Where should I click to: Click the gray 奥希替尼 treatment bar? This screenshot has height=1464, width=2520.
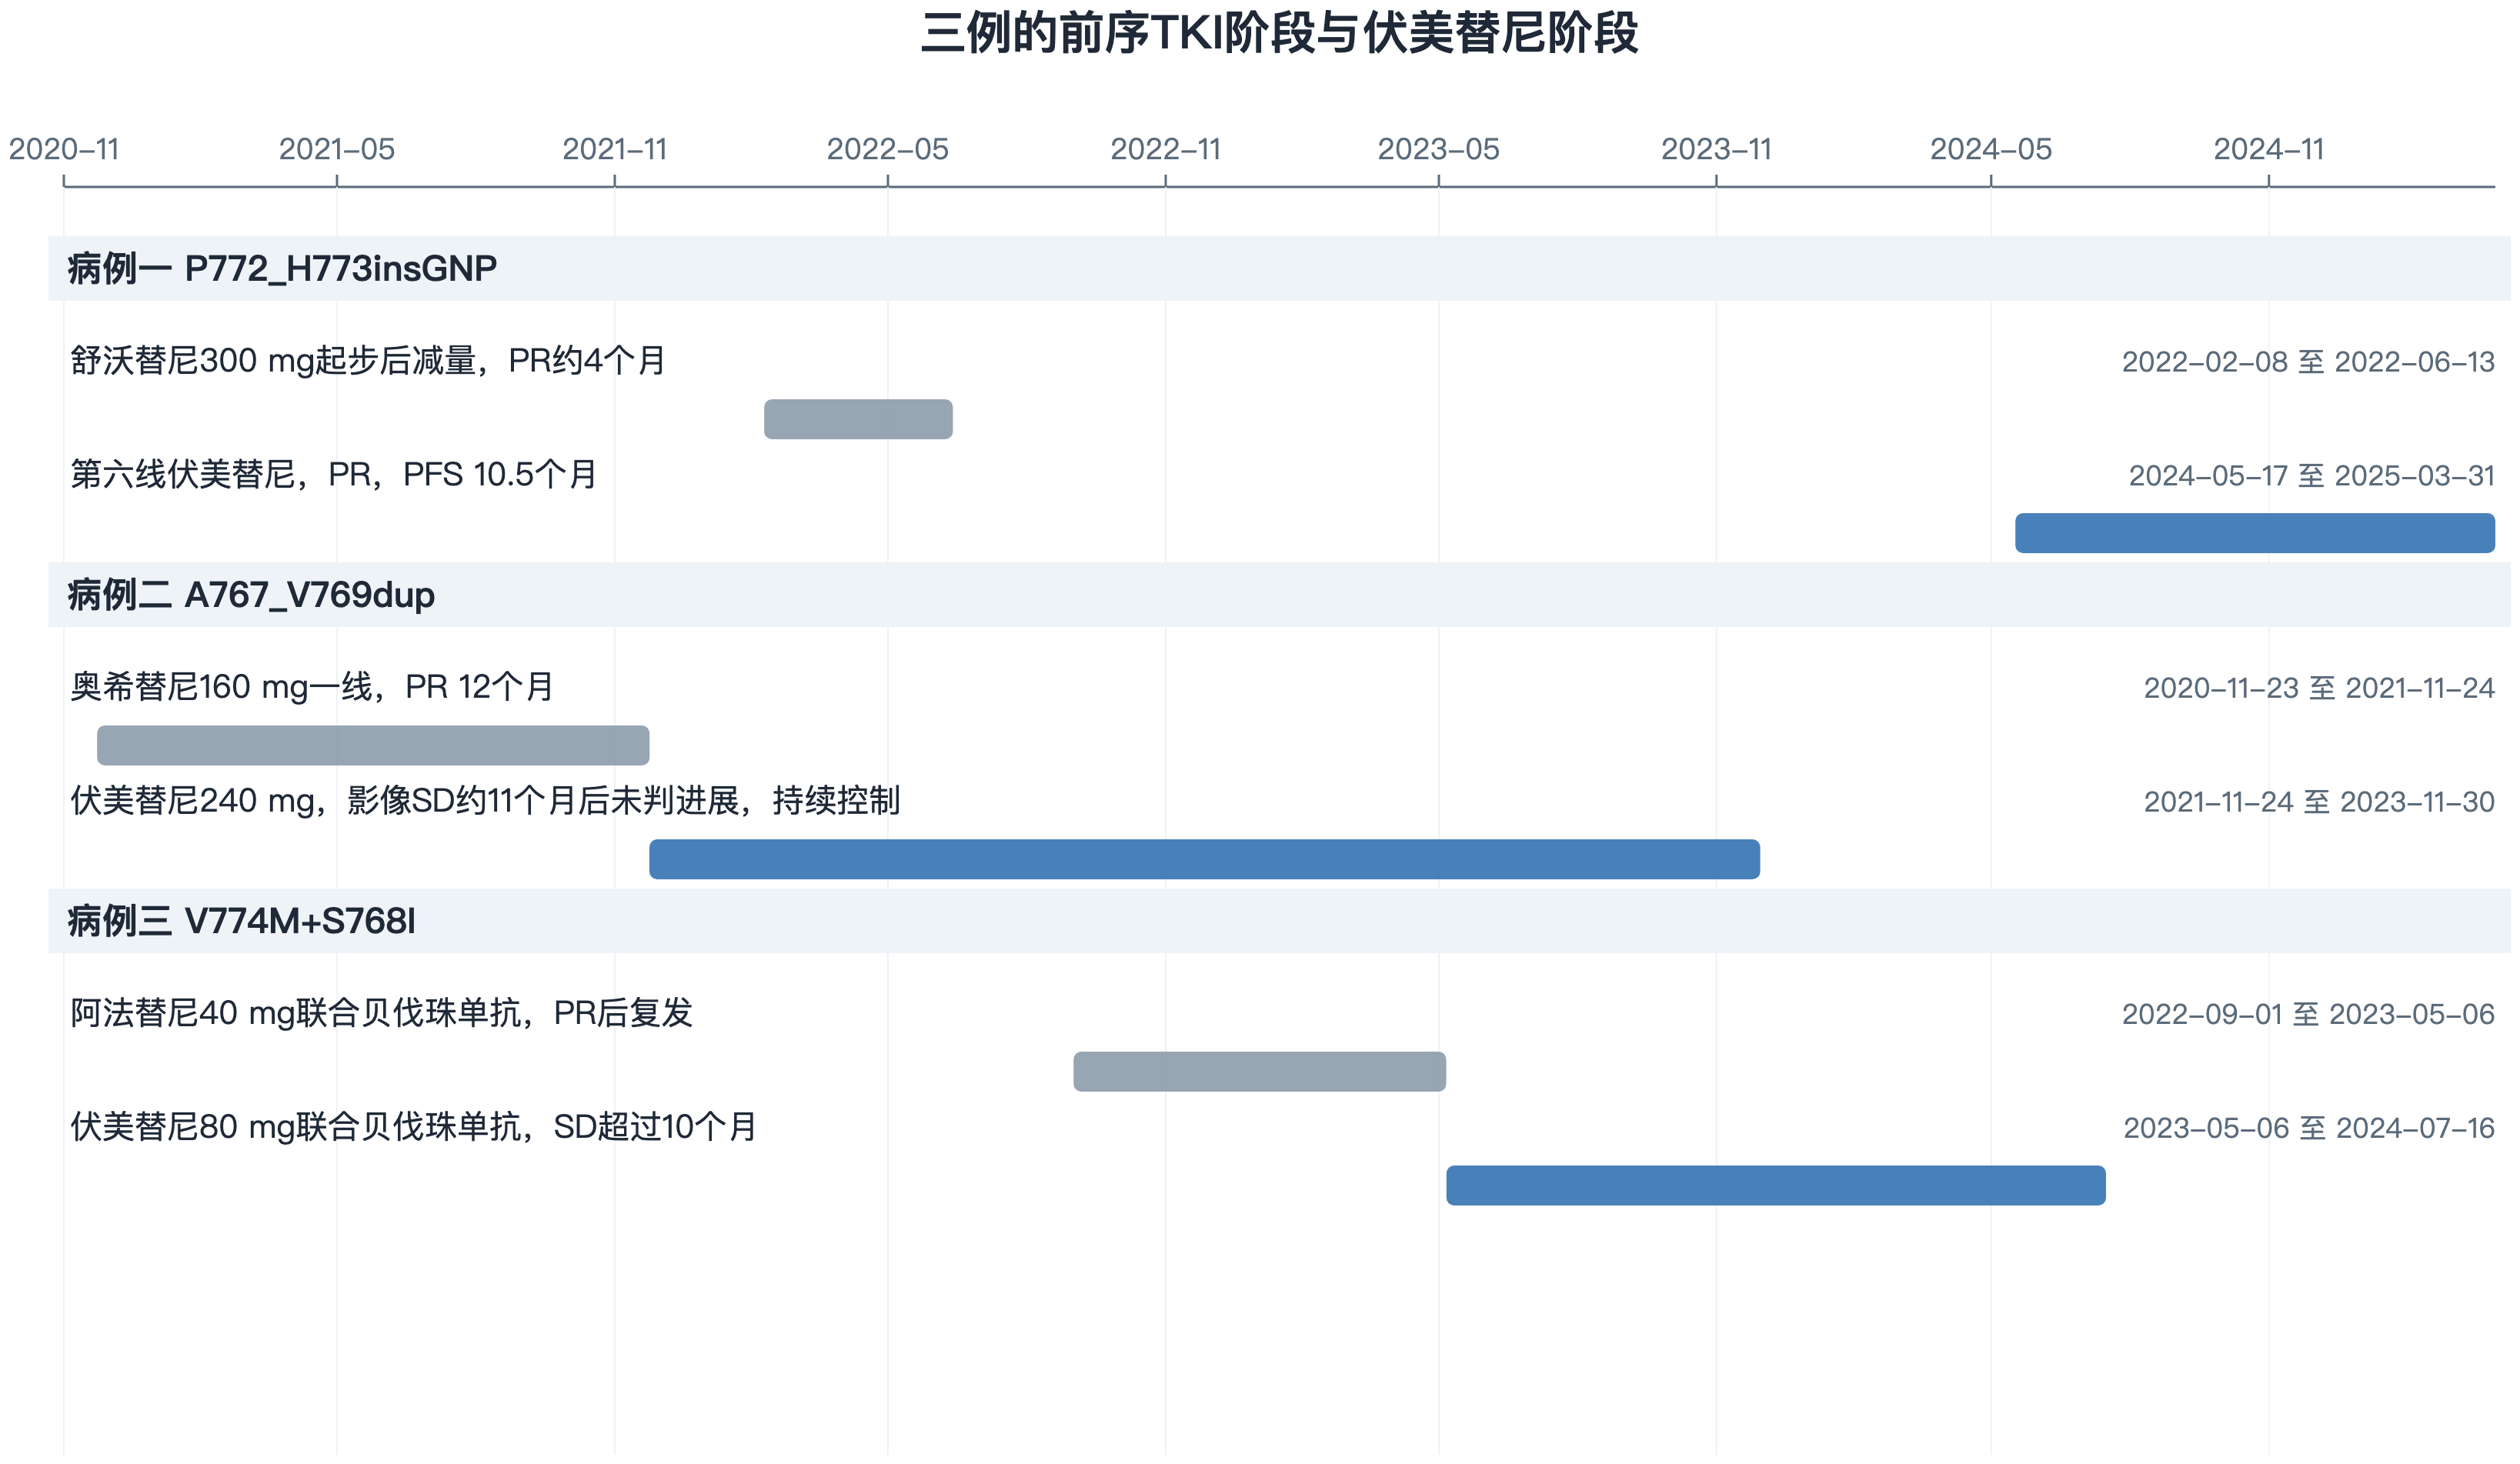pyautogui.click(x=373, y=745)
